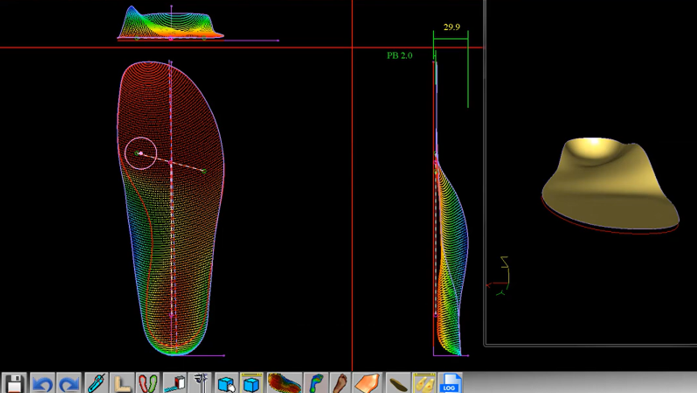
Task: Choose the red and green foot outlines icon
Action: 148,383
